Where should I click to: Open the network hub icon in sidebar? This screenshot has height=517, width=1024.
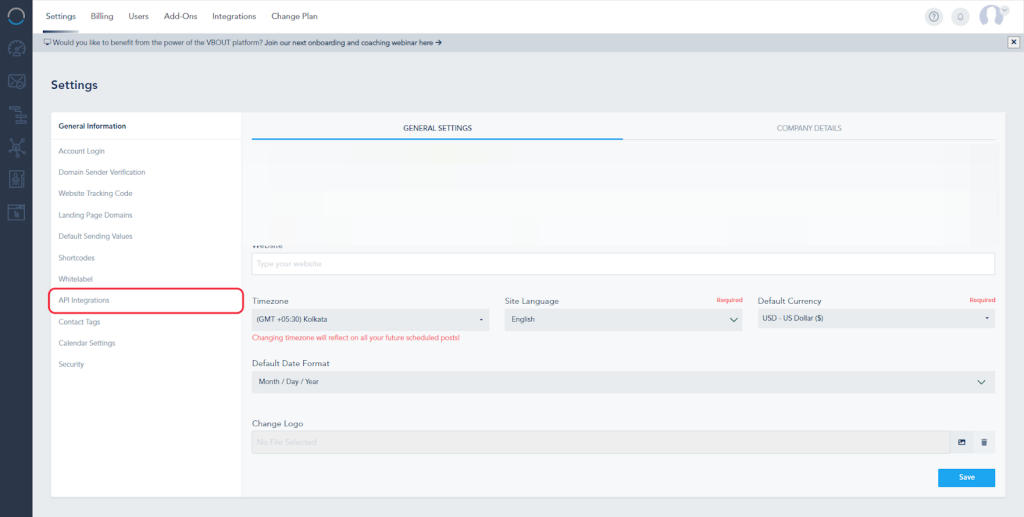[16, 147]
